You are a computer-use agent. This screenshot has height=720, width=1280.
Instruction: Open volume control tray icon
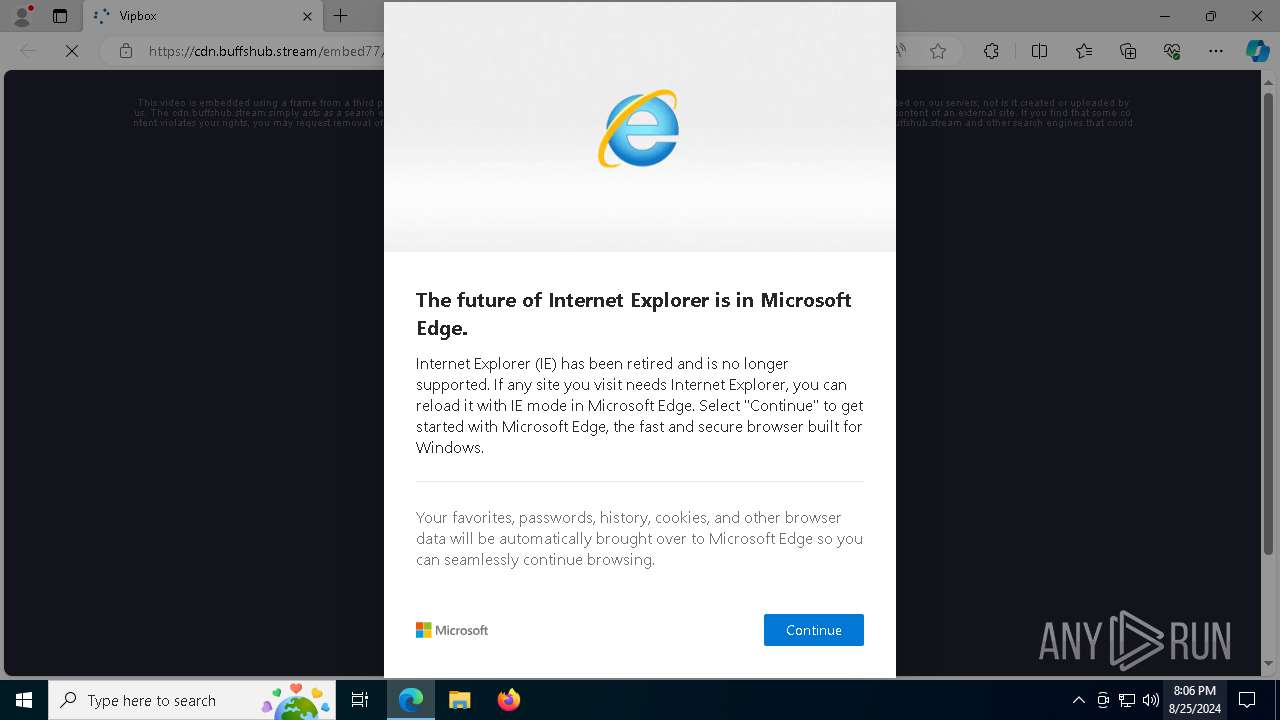1150,700
